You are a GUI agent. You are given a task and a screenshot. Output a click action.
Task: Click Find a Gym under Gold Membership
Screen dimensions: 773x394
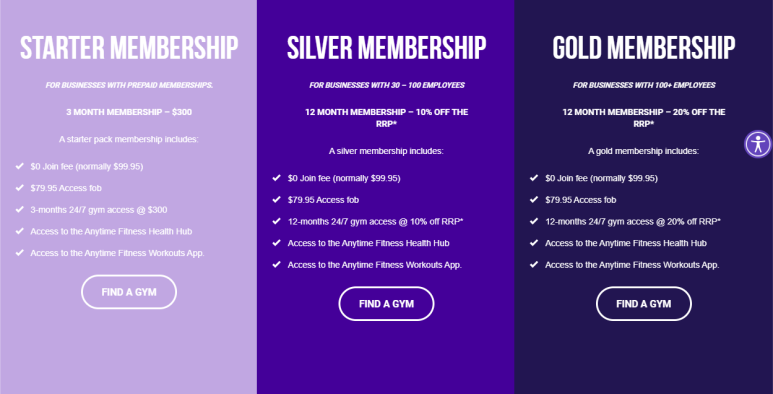[643, 304]
